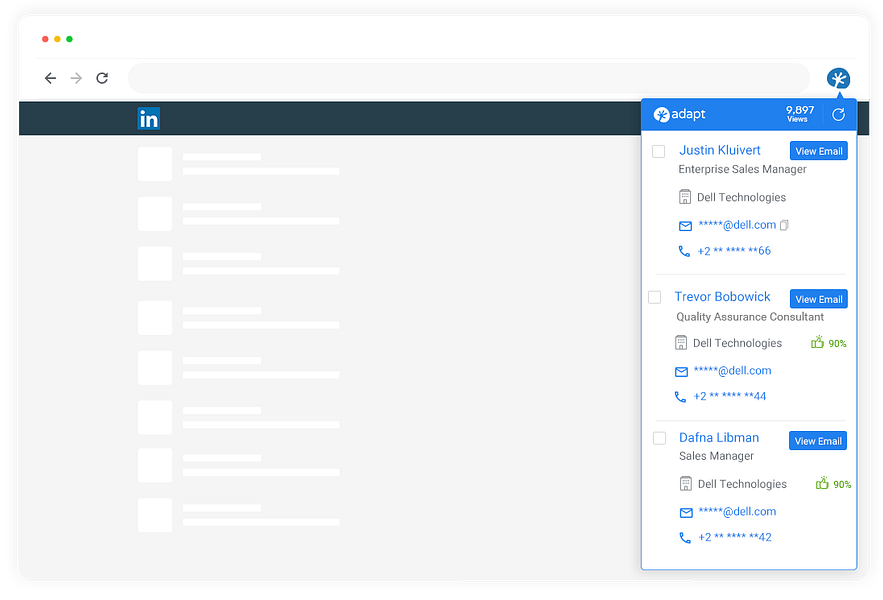Click the Enterprise Sales Manager title
The height and width of the screenshot is (600, 883).
click(x=742, y=169)
